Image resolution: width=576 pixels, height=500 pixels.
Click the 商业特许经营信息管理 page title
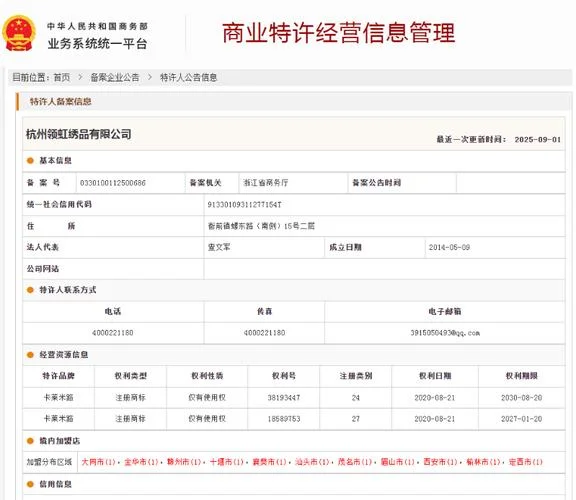[339, 33]
